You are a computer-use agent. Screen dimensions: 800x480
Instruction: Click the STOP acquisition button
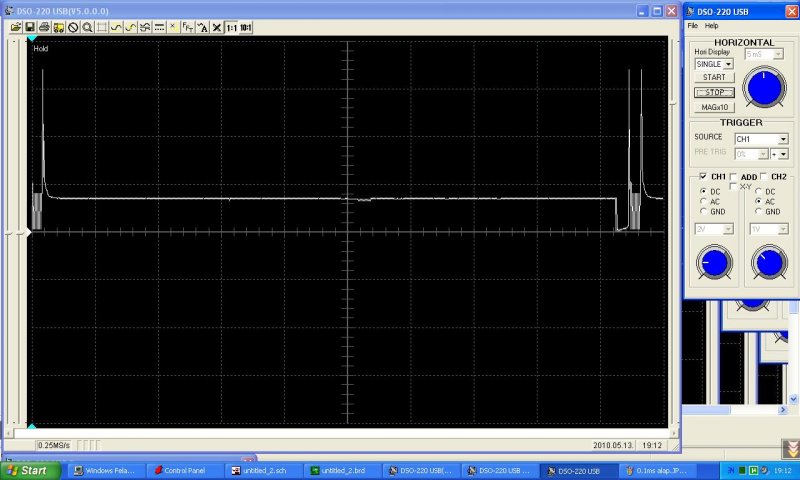[714, 92]
